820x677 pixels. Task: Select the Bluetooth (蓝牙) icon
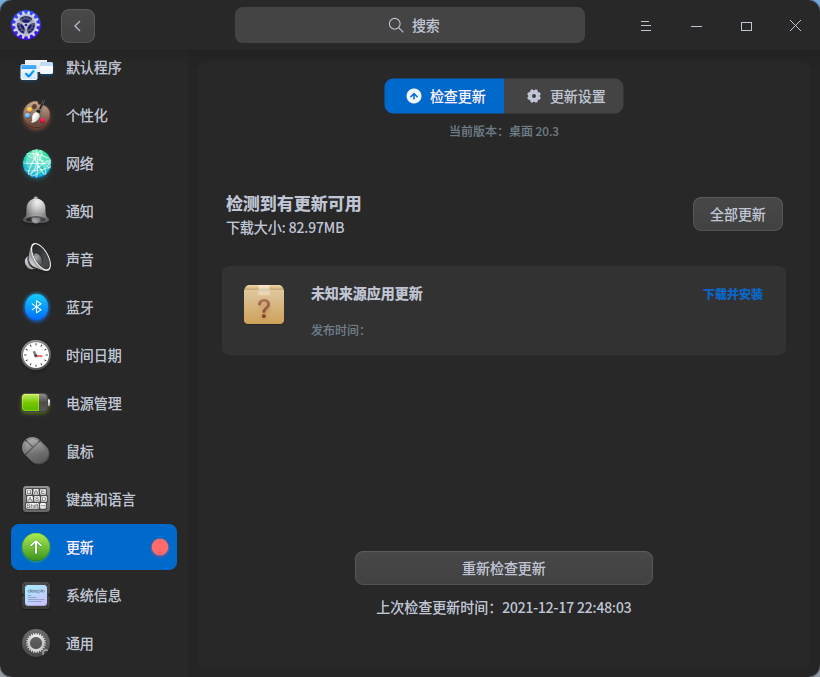[37, 307]
